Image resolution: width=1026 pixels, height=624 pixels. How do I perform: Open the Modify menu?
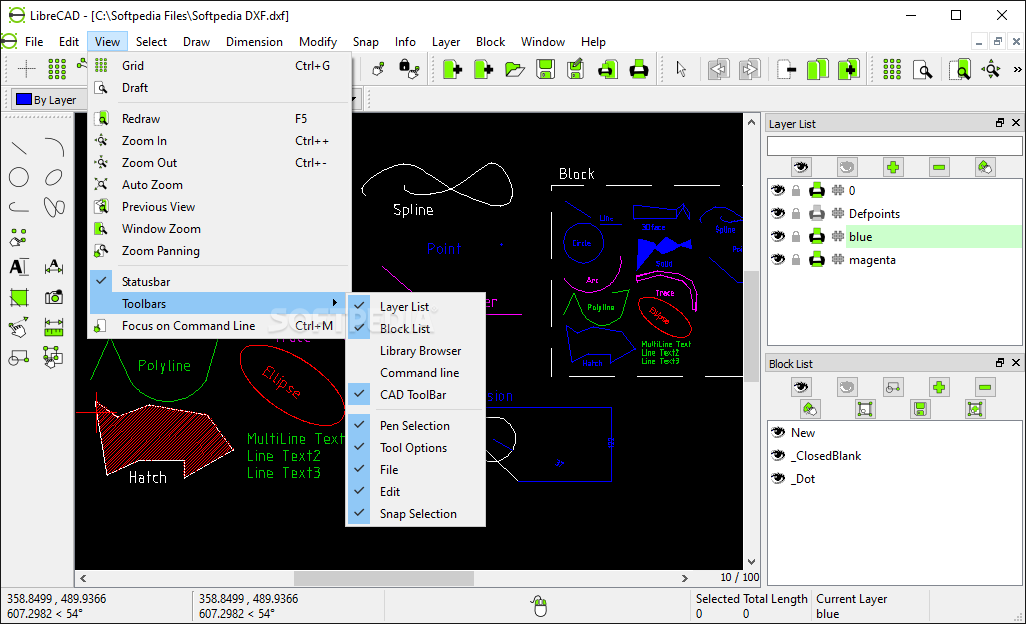coord(317,42)
